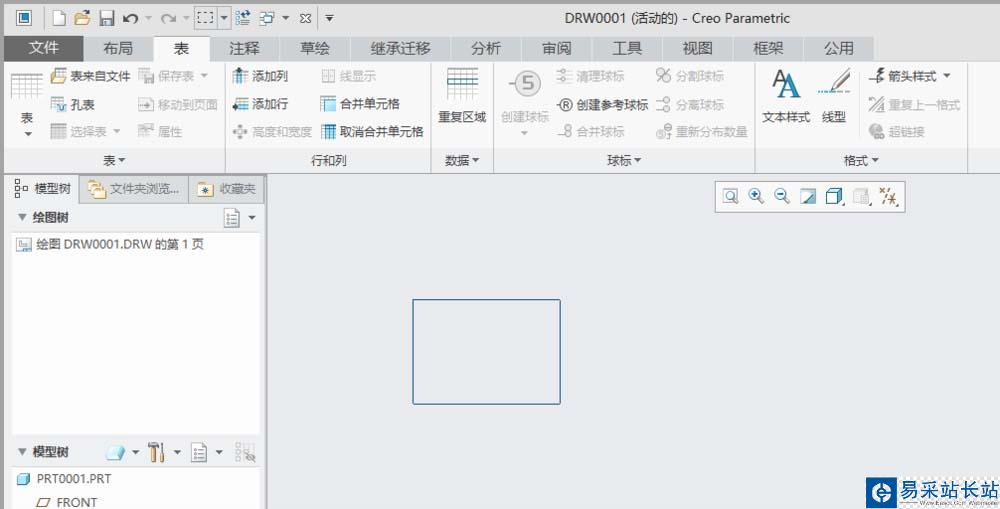Image resolution: width=1000 pixels, height=509 pixels.
Task: Click the 创建参考球标 reference balloon icon
Action: pos(565,105)
